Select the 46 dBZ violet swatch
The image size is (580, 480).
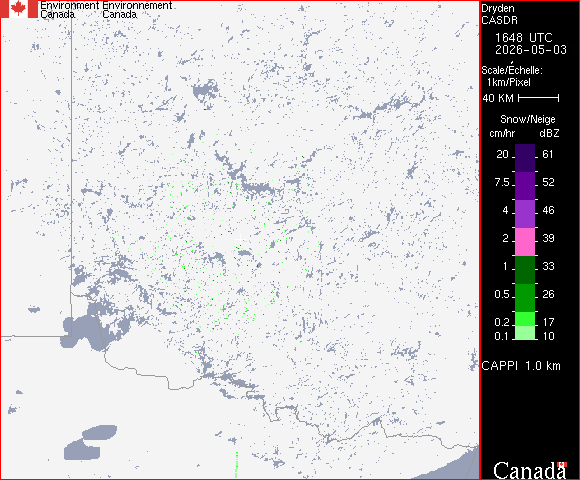525,214
